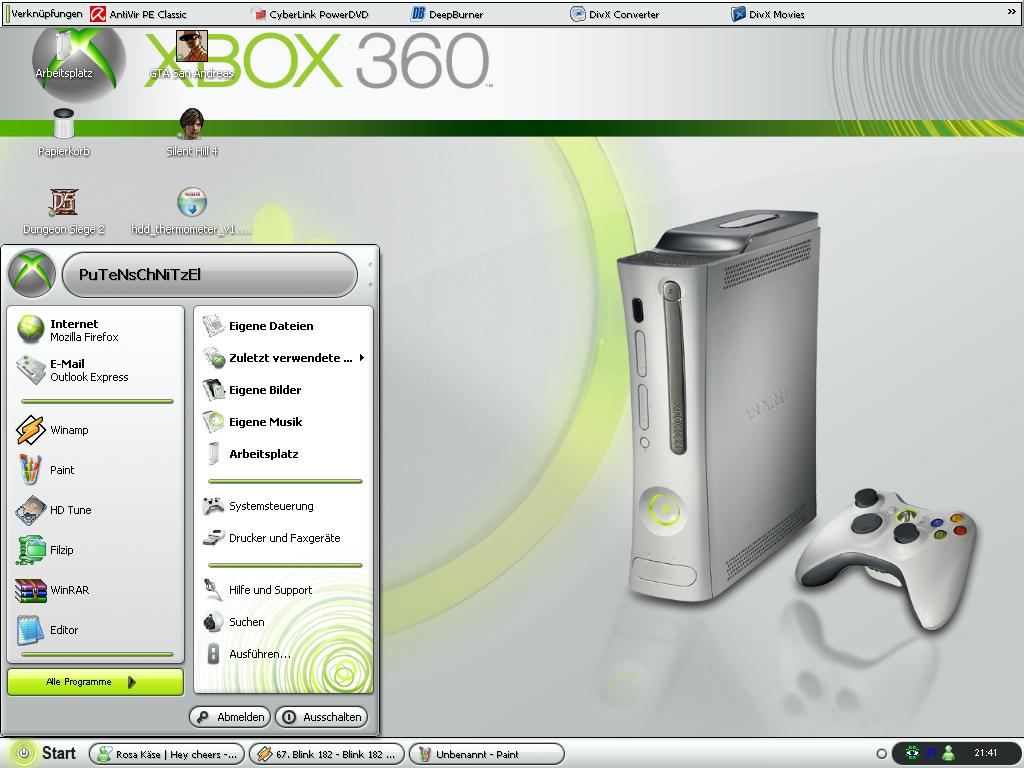Launch DivX Movies from toolbar
Screen dimensions: 1024x768
click(x=767, y=14)
